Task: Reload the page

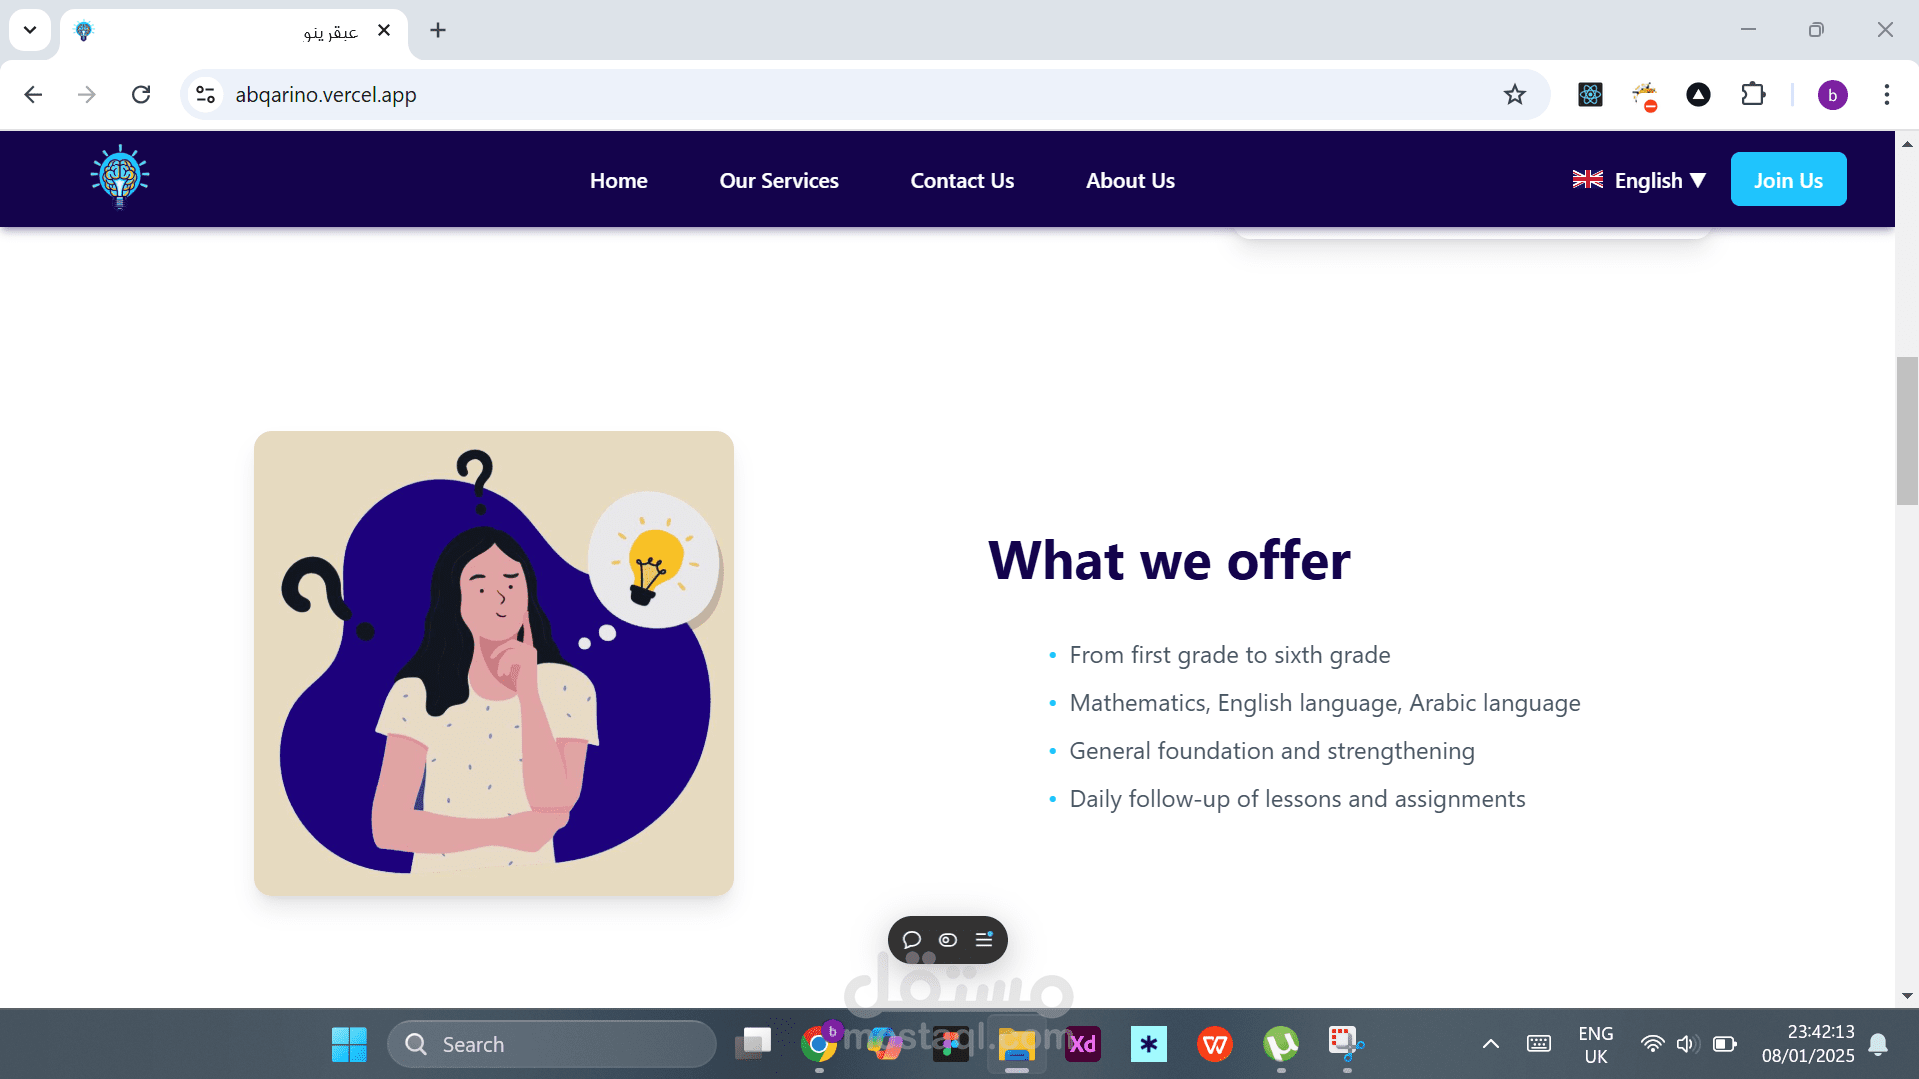Action: click(x=141, y=95)
